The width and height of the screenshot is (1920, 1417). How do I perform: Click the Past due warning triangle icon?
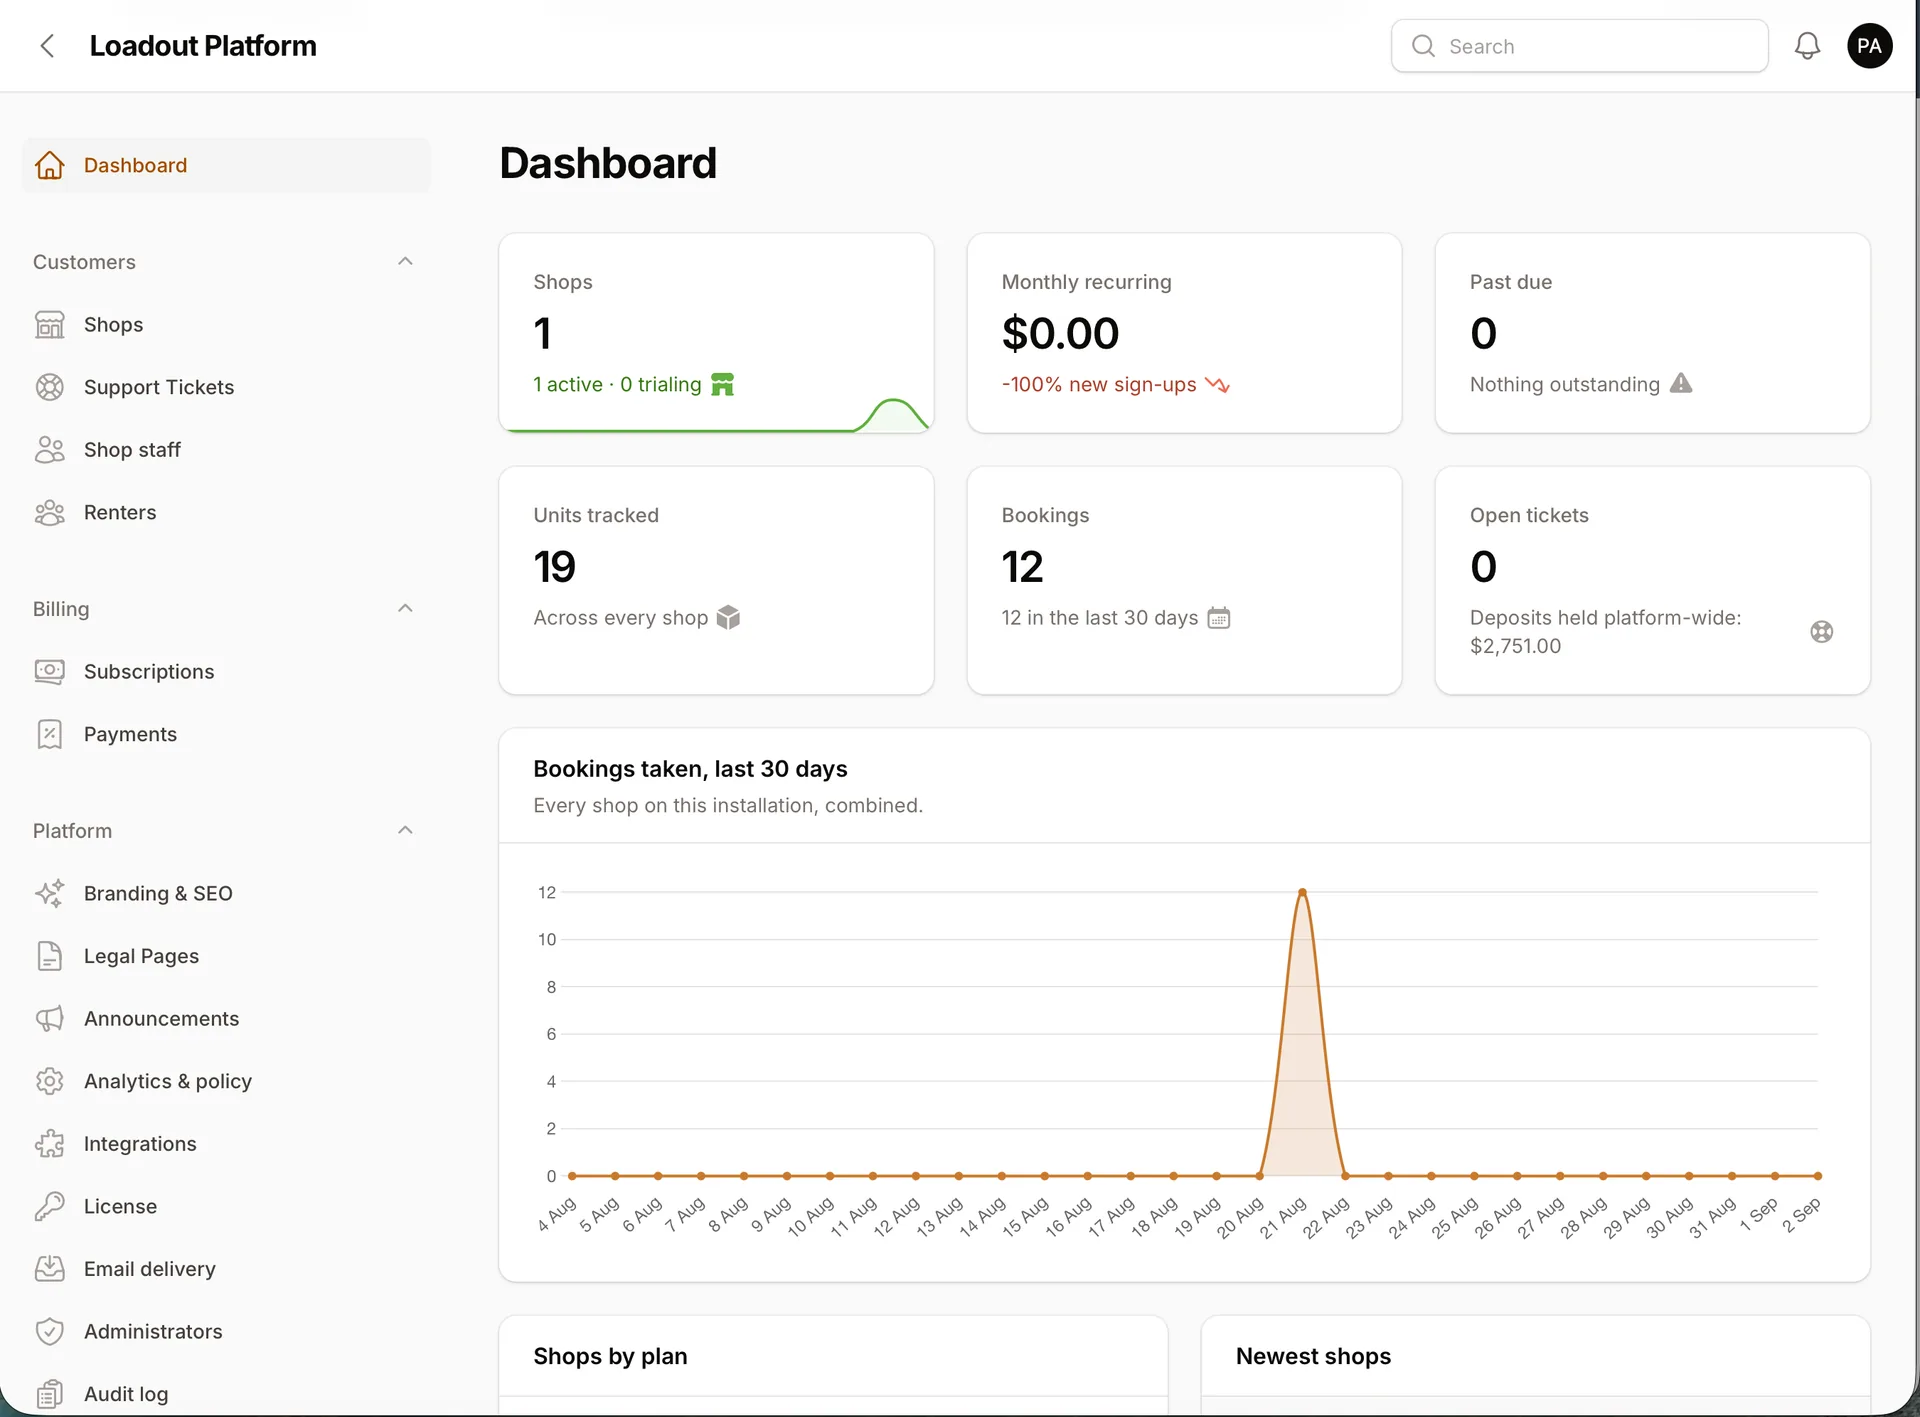click(1681, 384)
